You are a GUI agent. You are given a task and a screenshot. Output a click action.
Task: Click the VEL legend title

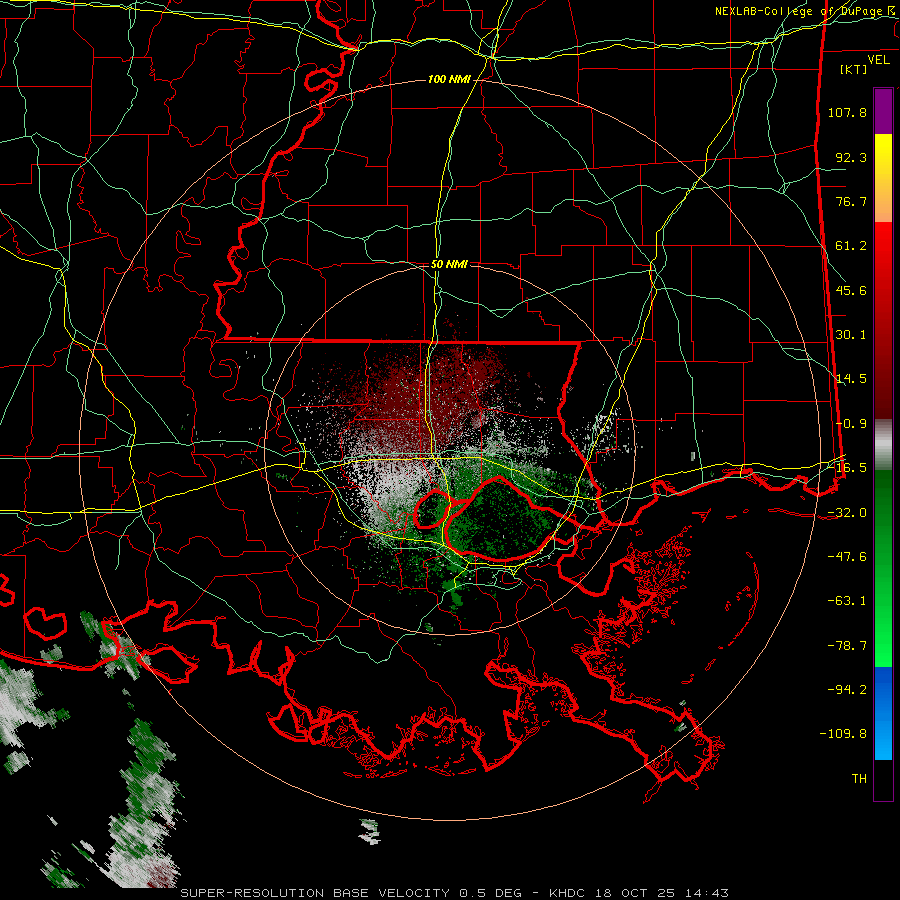pos(878,60)
